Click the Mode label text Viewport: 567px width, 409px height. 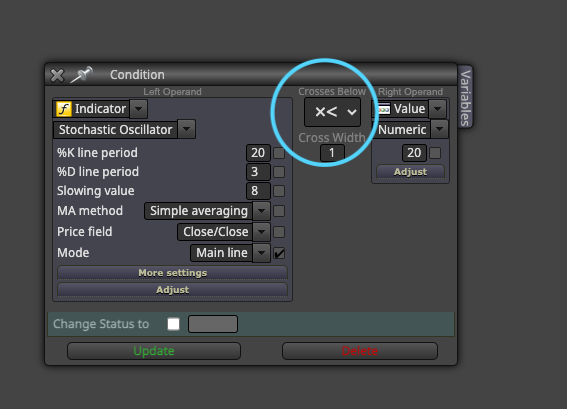[73, 253]
